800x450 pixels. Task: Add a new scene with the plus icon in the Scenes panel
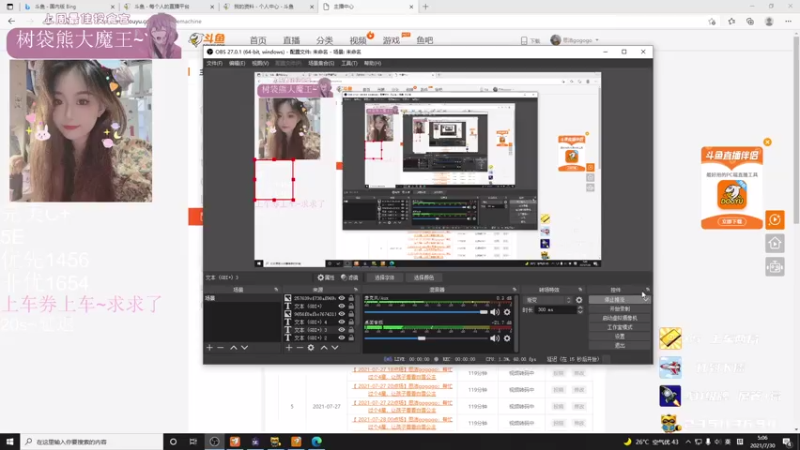click(x=209, y=347)
